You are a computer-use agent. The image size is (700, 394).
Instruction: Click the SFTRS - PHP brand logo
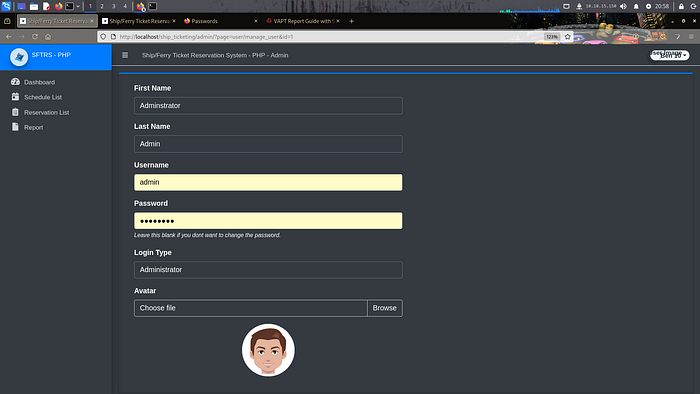pos(19,57)
